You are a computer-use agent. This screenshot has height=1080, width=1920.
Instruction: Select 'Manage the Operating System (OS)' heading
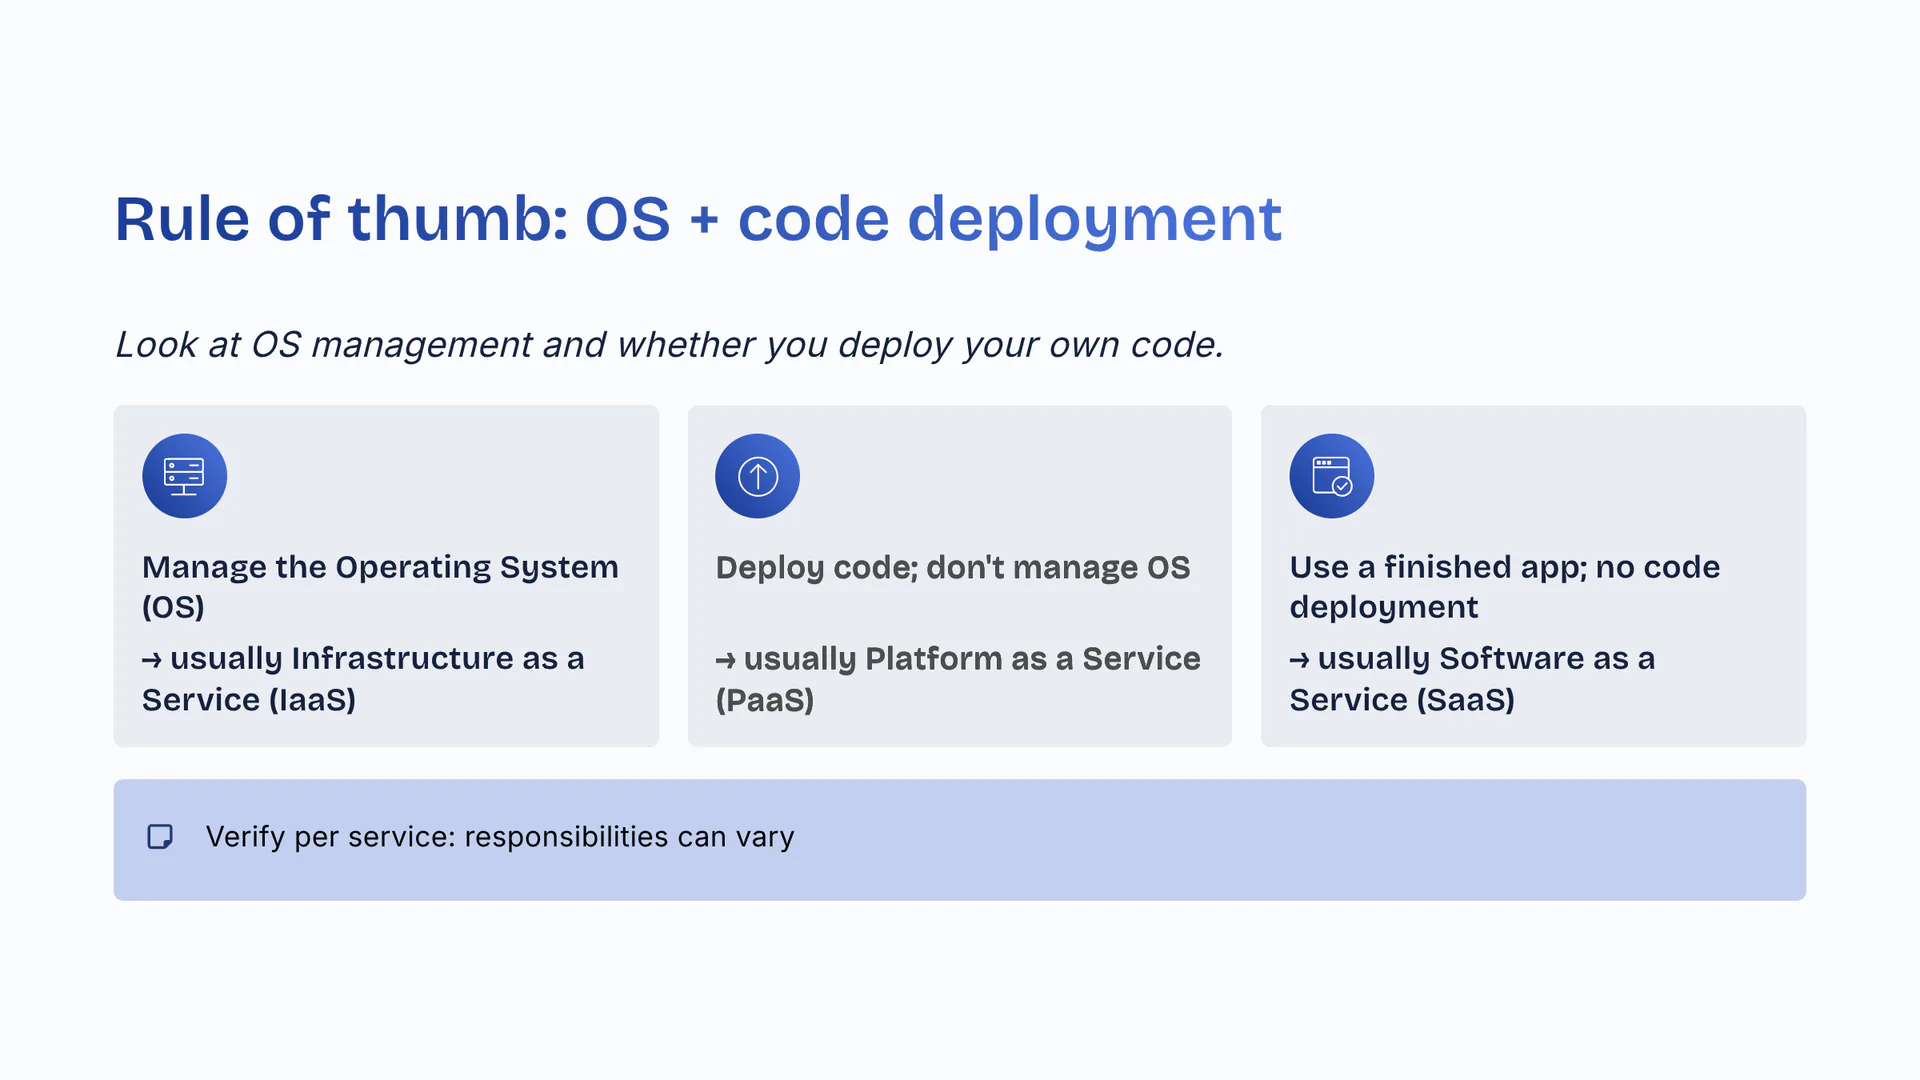pyautogui.click(x=380, y=567)
